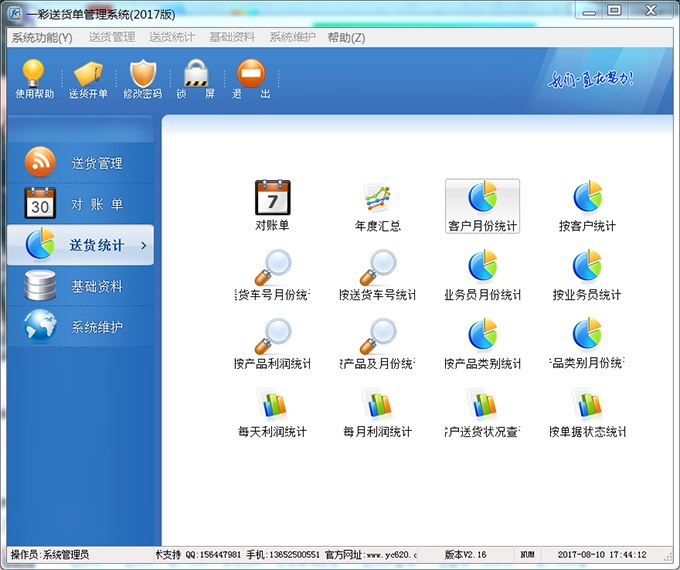Open 按业务员统计 icon
This screenshot has height=570, width=680.
pos(587,275)
